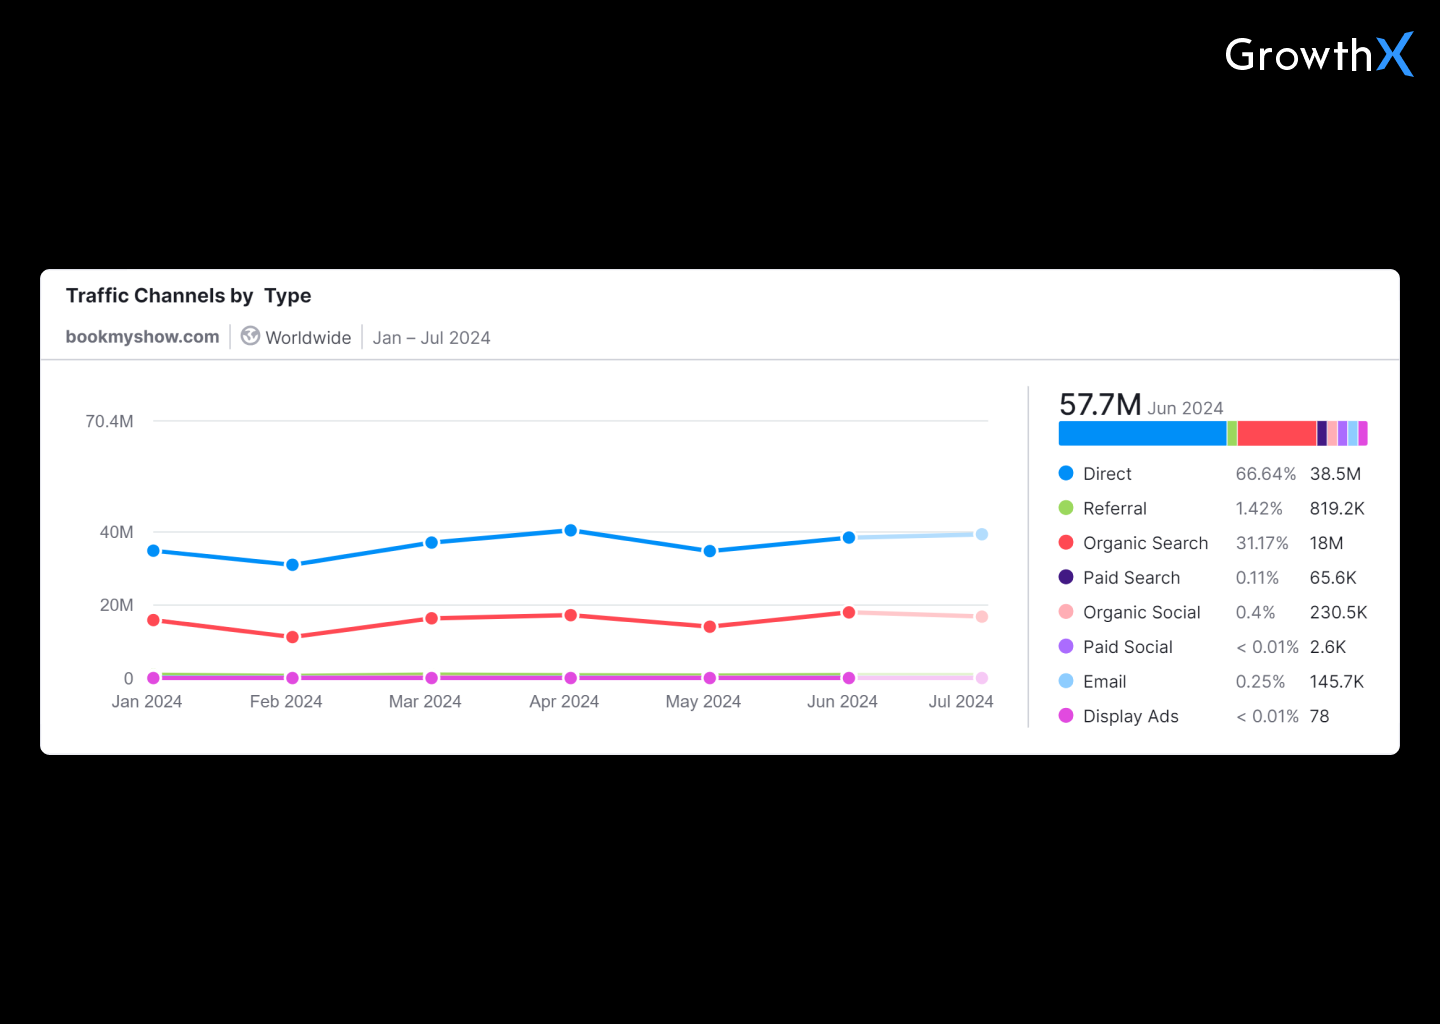This screenshot has height=1024, width=1440.
Task: Click the Display Ads magenta legend dot
Action: [x=1066, y=716]
